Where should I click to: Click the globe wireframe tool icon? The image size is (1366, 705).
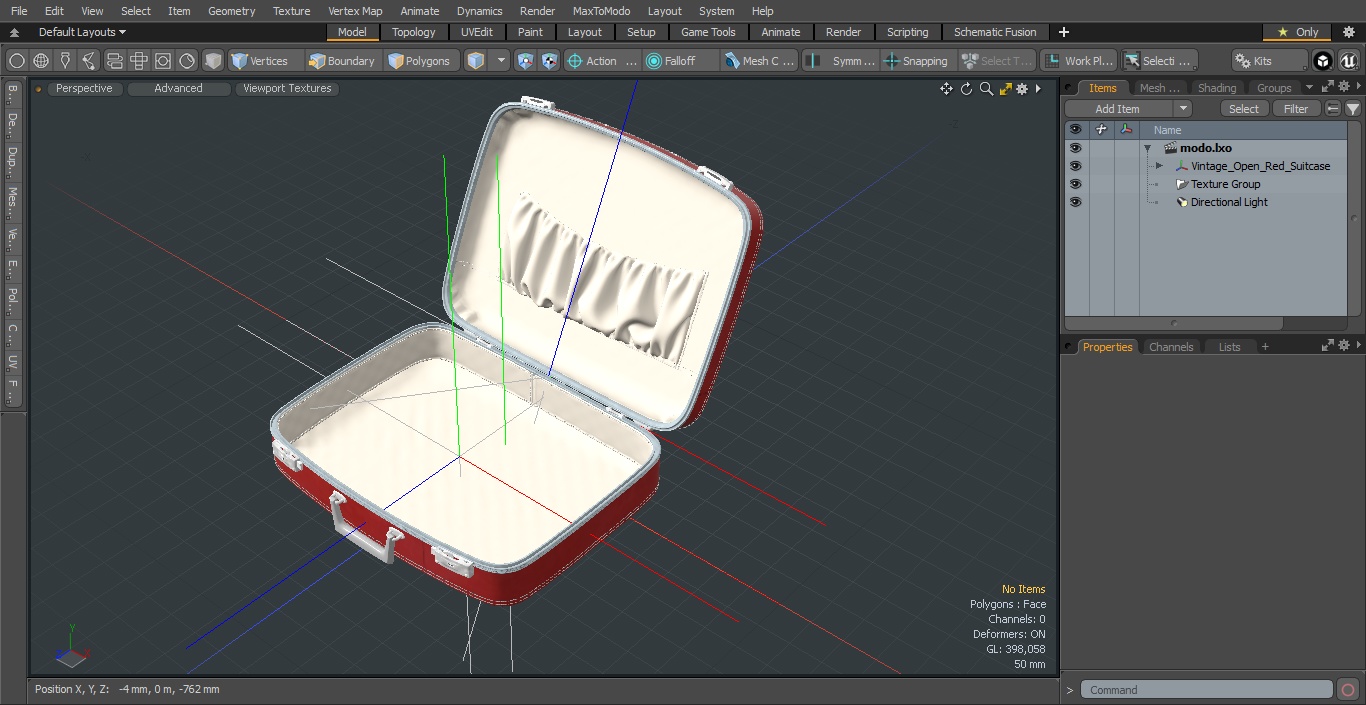tap(41, 61)
